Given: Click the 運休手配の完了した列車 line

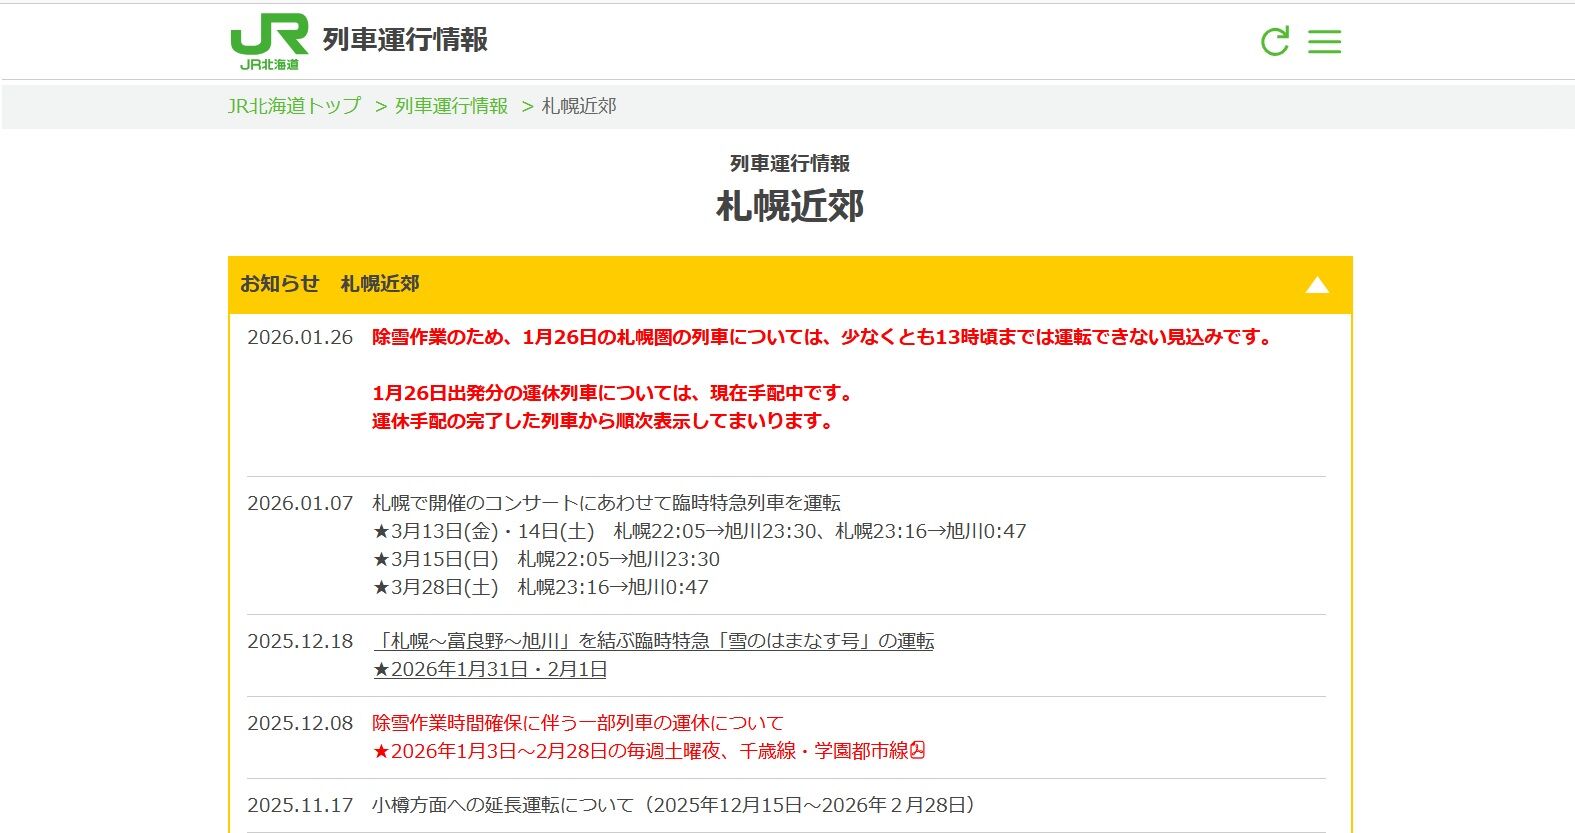Looking at the screenshot, I should [604, 421].
